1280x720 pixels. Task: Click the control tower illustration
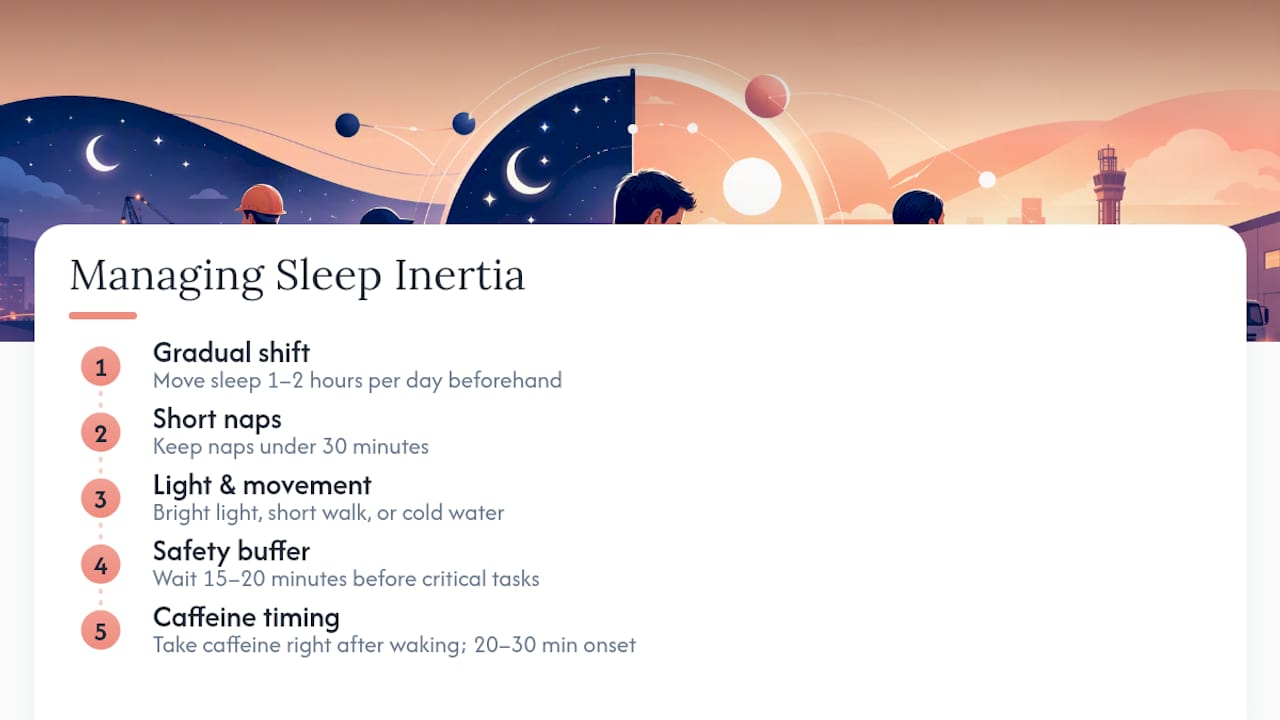1108,185
